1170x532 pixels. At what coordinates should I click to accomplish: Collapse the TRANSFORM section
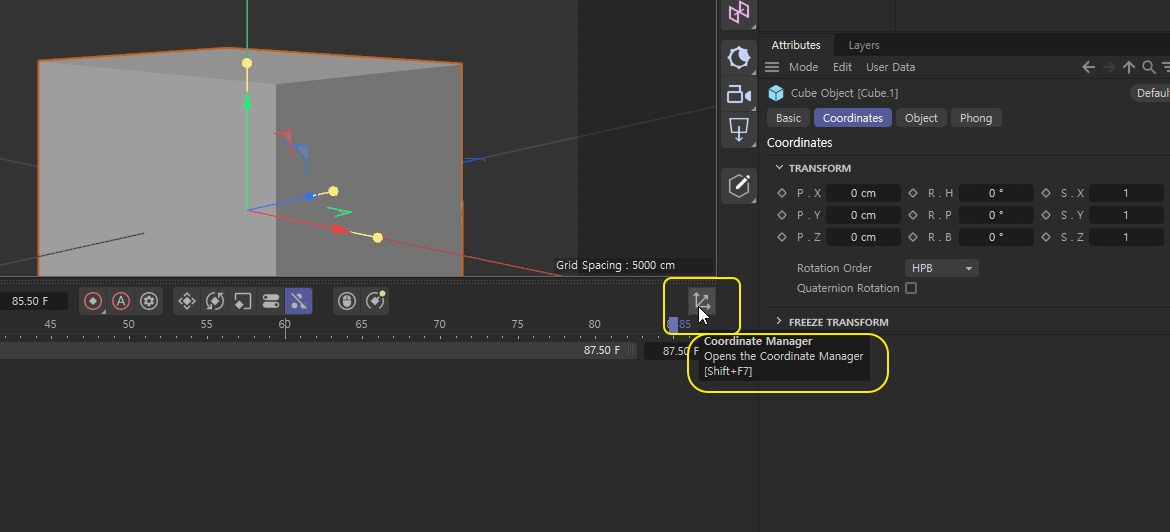779,168
